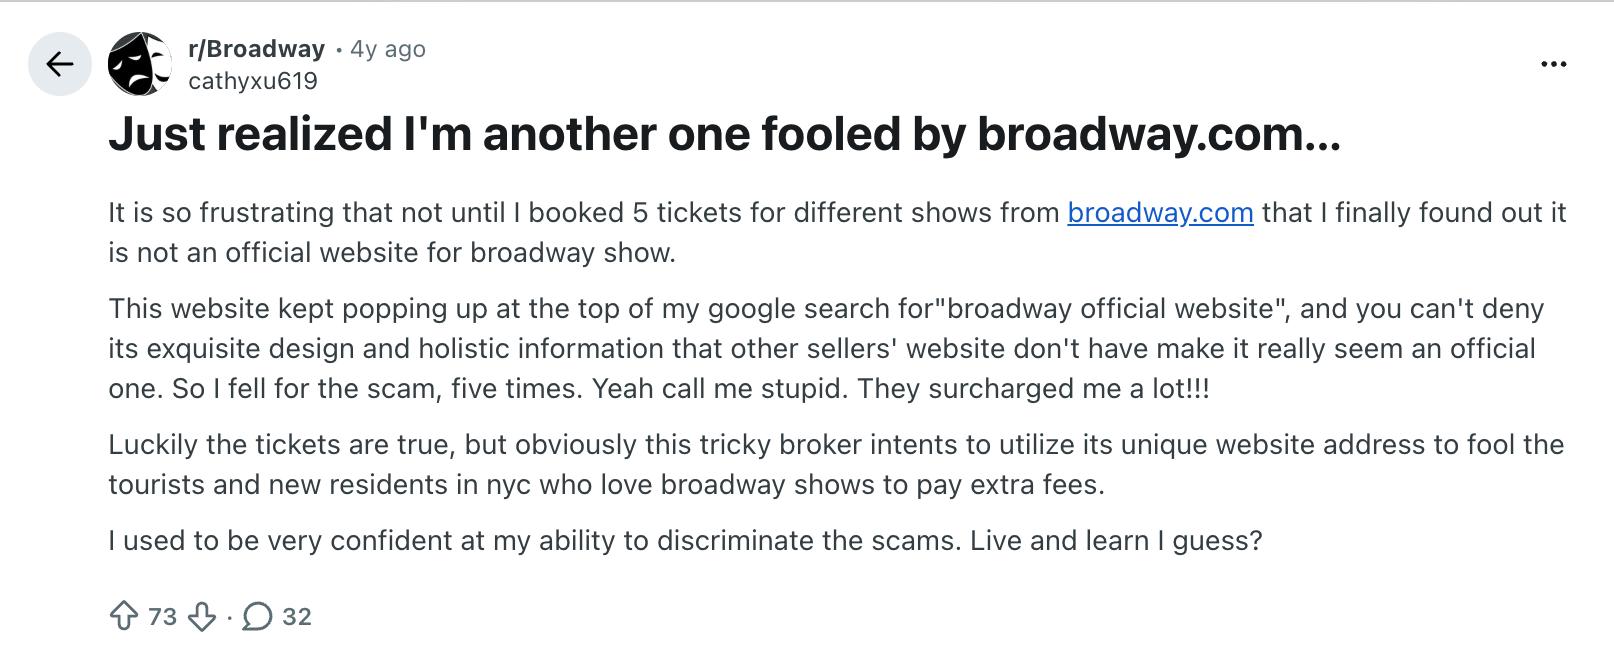Go to the r/Broadway subreddit link
This screenshot has height=670, width=1614.
pos(256,49)
